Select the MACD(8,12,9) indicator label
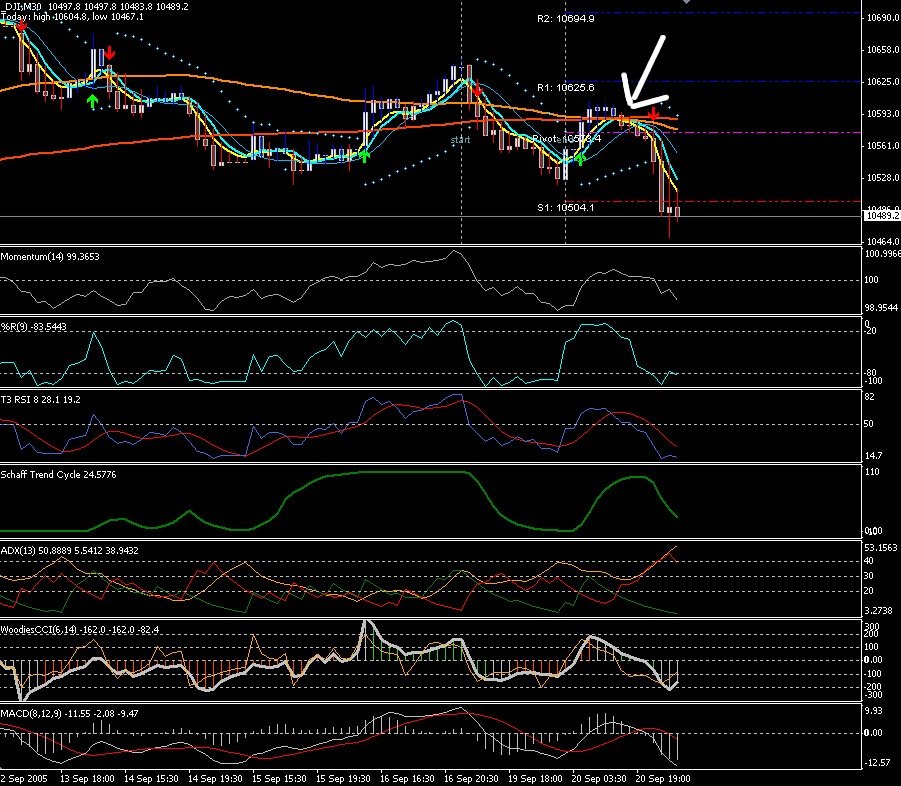Viewport: 901px width, 786px height. click(70, 713)
